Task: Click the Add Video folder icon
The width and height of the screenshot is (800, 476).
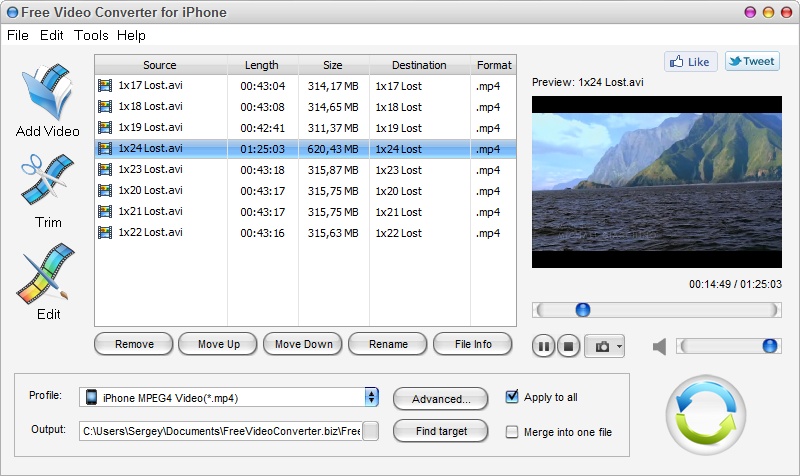Action: coord(47,91)
